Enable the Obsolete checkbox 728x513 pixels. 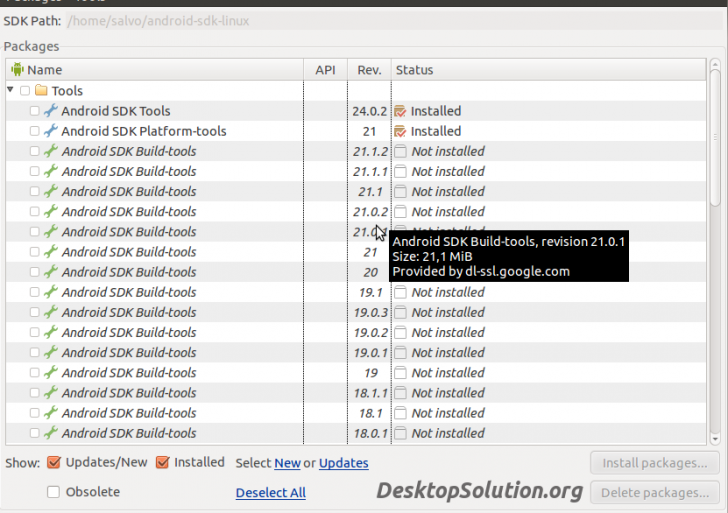click(54, 492)
